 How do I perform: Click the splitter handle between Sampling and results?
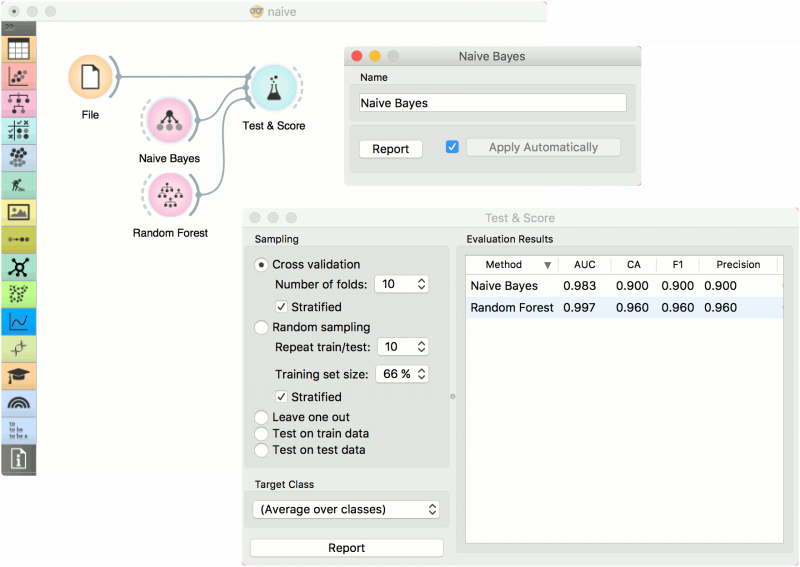pyautogui.click(x=453, y=397)
